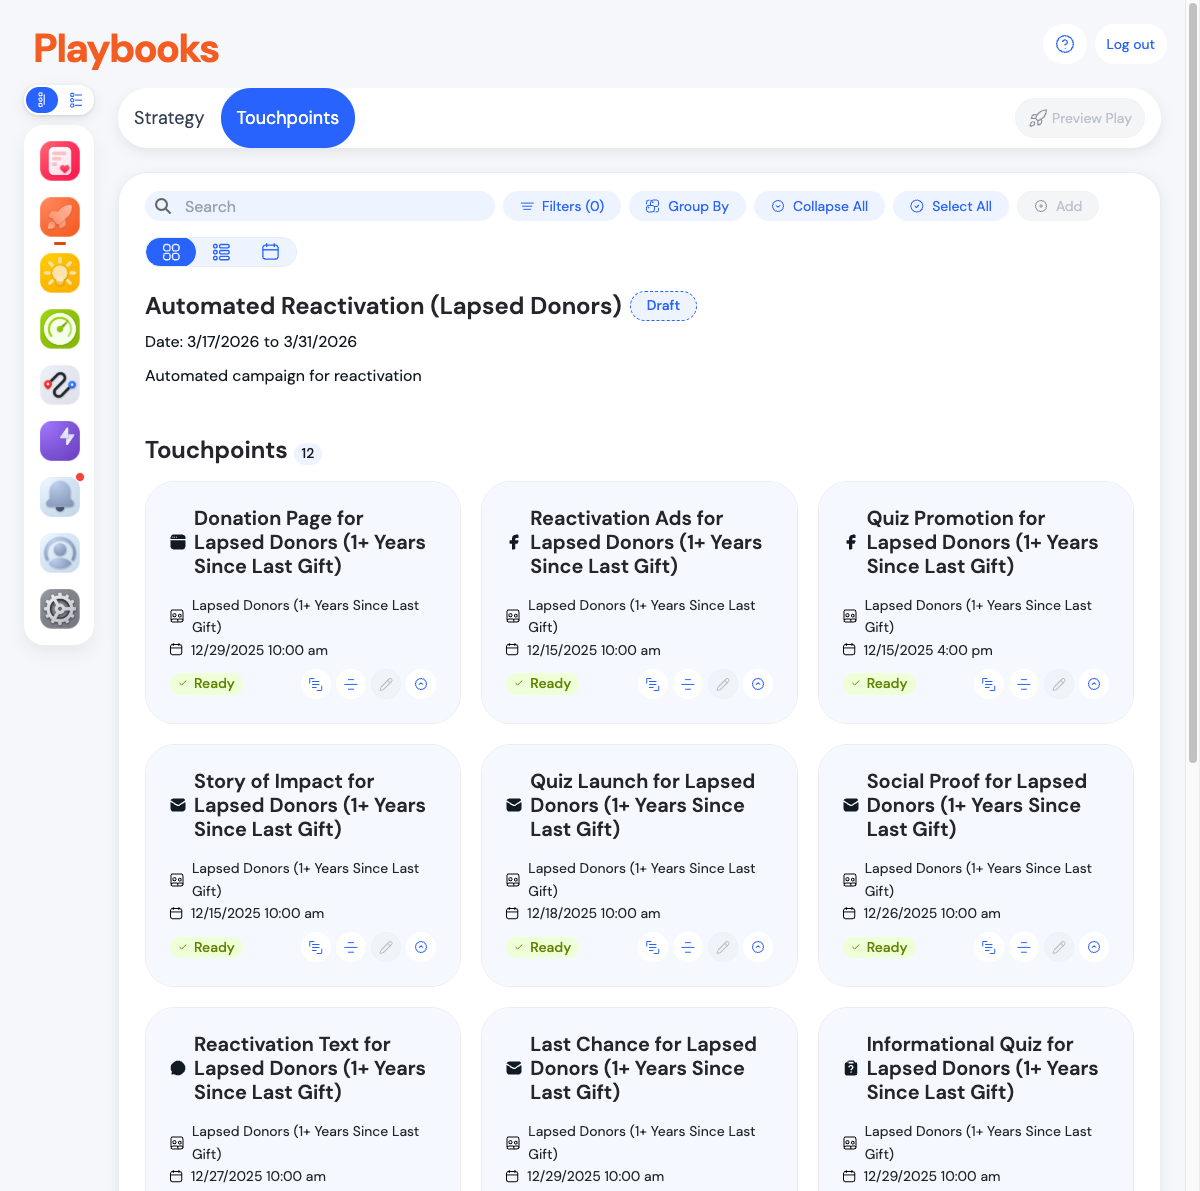This screenshot has width=1200, height=1191.
Task: Open the Filters (0) panel
Action: click(x=562, y=206)
